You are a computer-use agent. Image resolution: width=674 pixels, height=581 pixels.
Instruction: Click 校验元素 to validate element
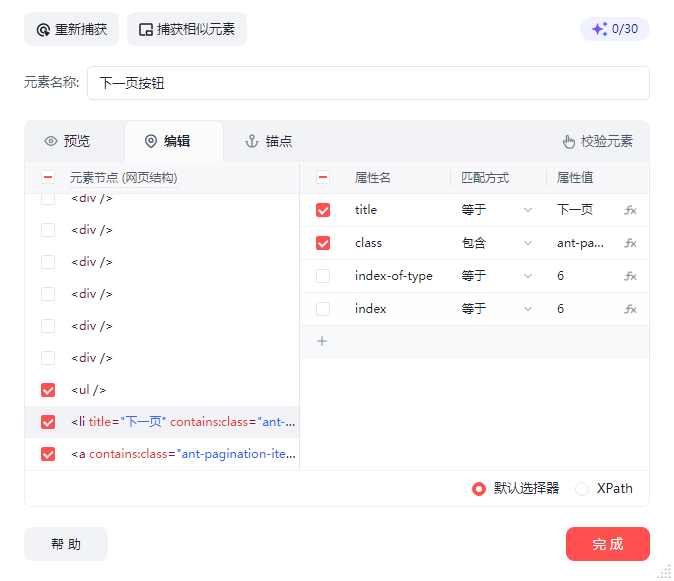click(598, 141)
